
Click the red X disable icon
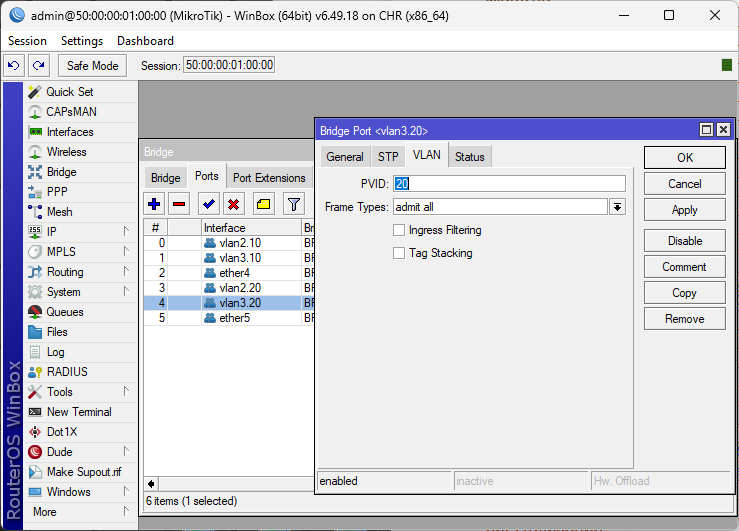pos(234,204)
